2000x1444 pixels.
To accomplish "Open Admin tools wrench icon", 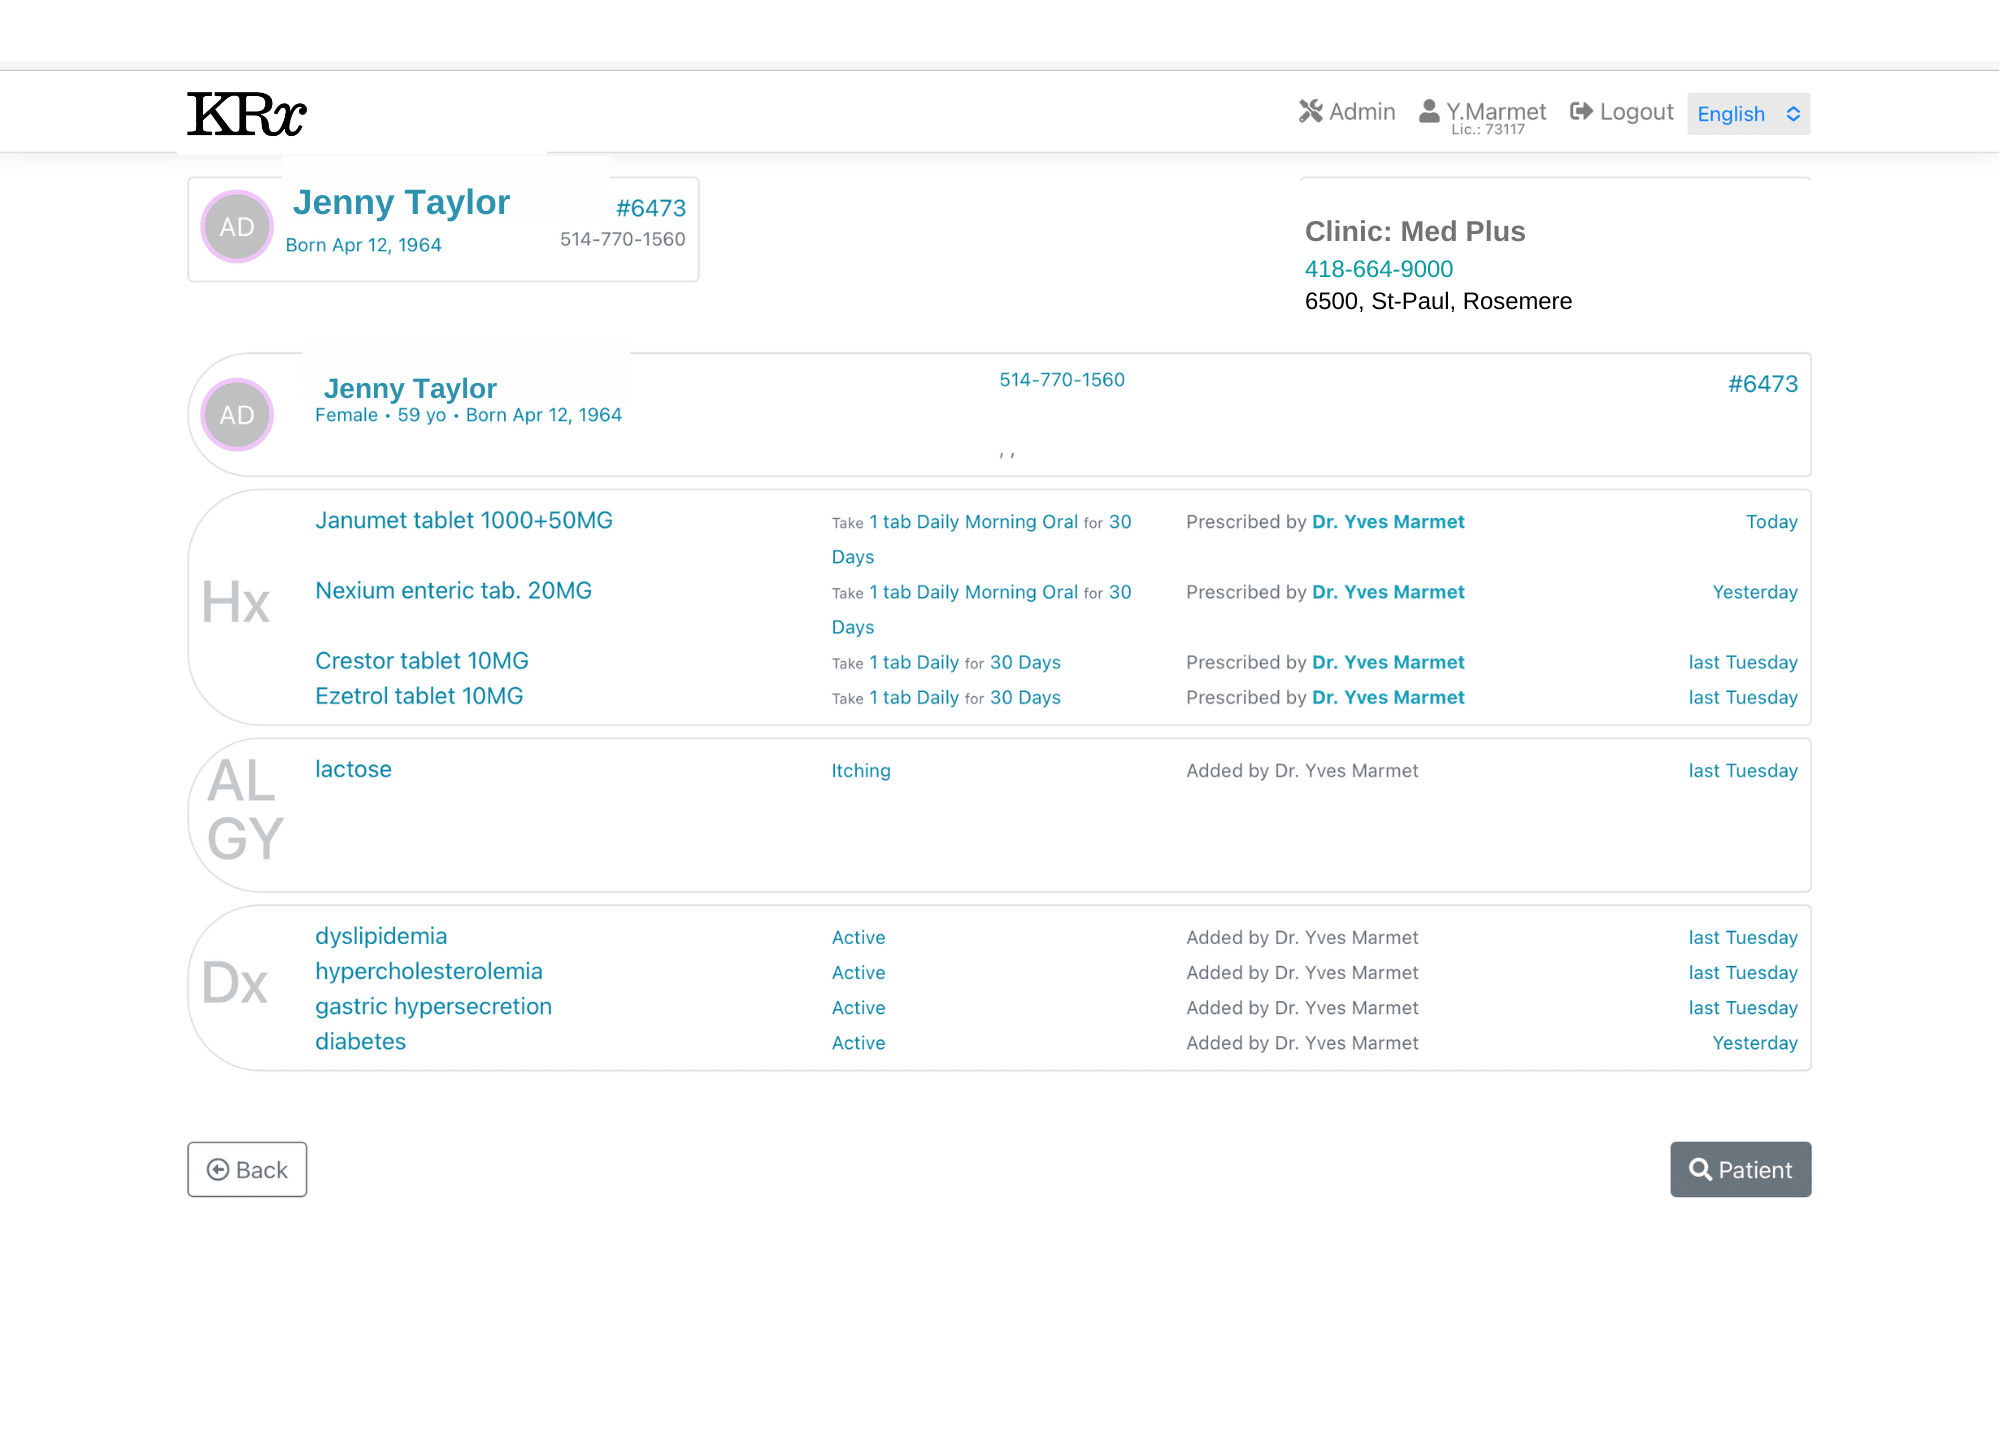I will click(x=1310, y=112).
